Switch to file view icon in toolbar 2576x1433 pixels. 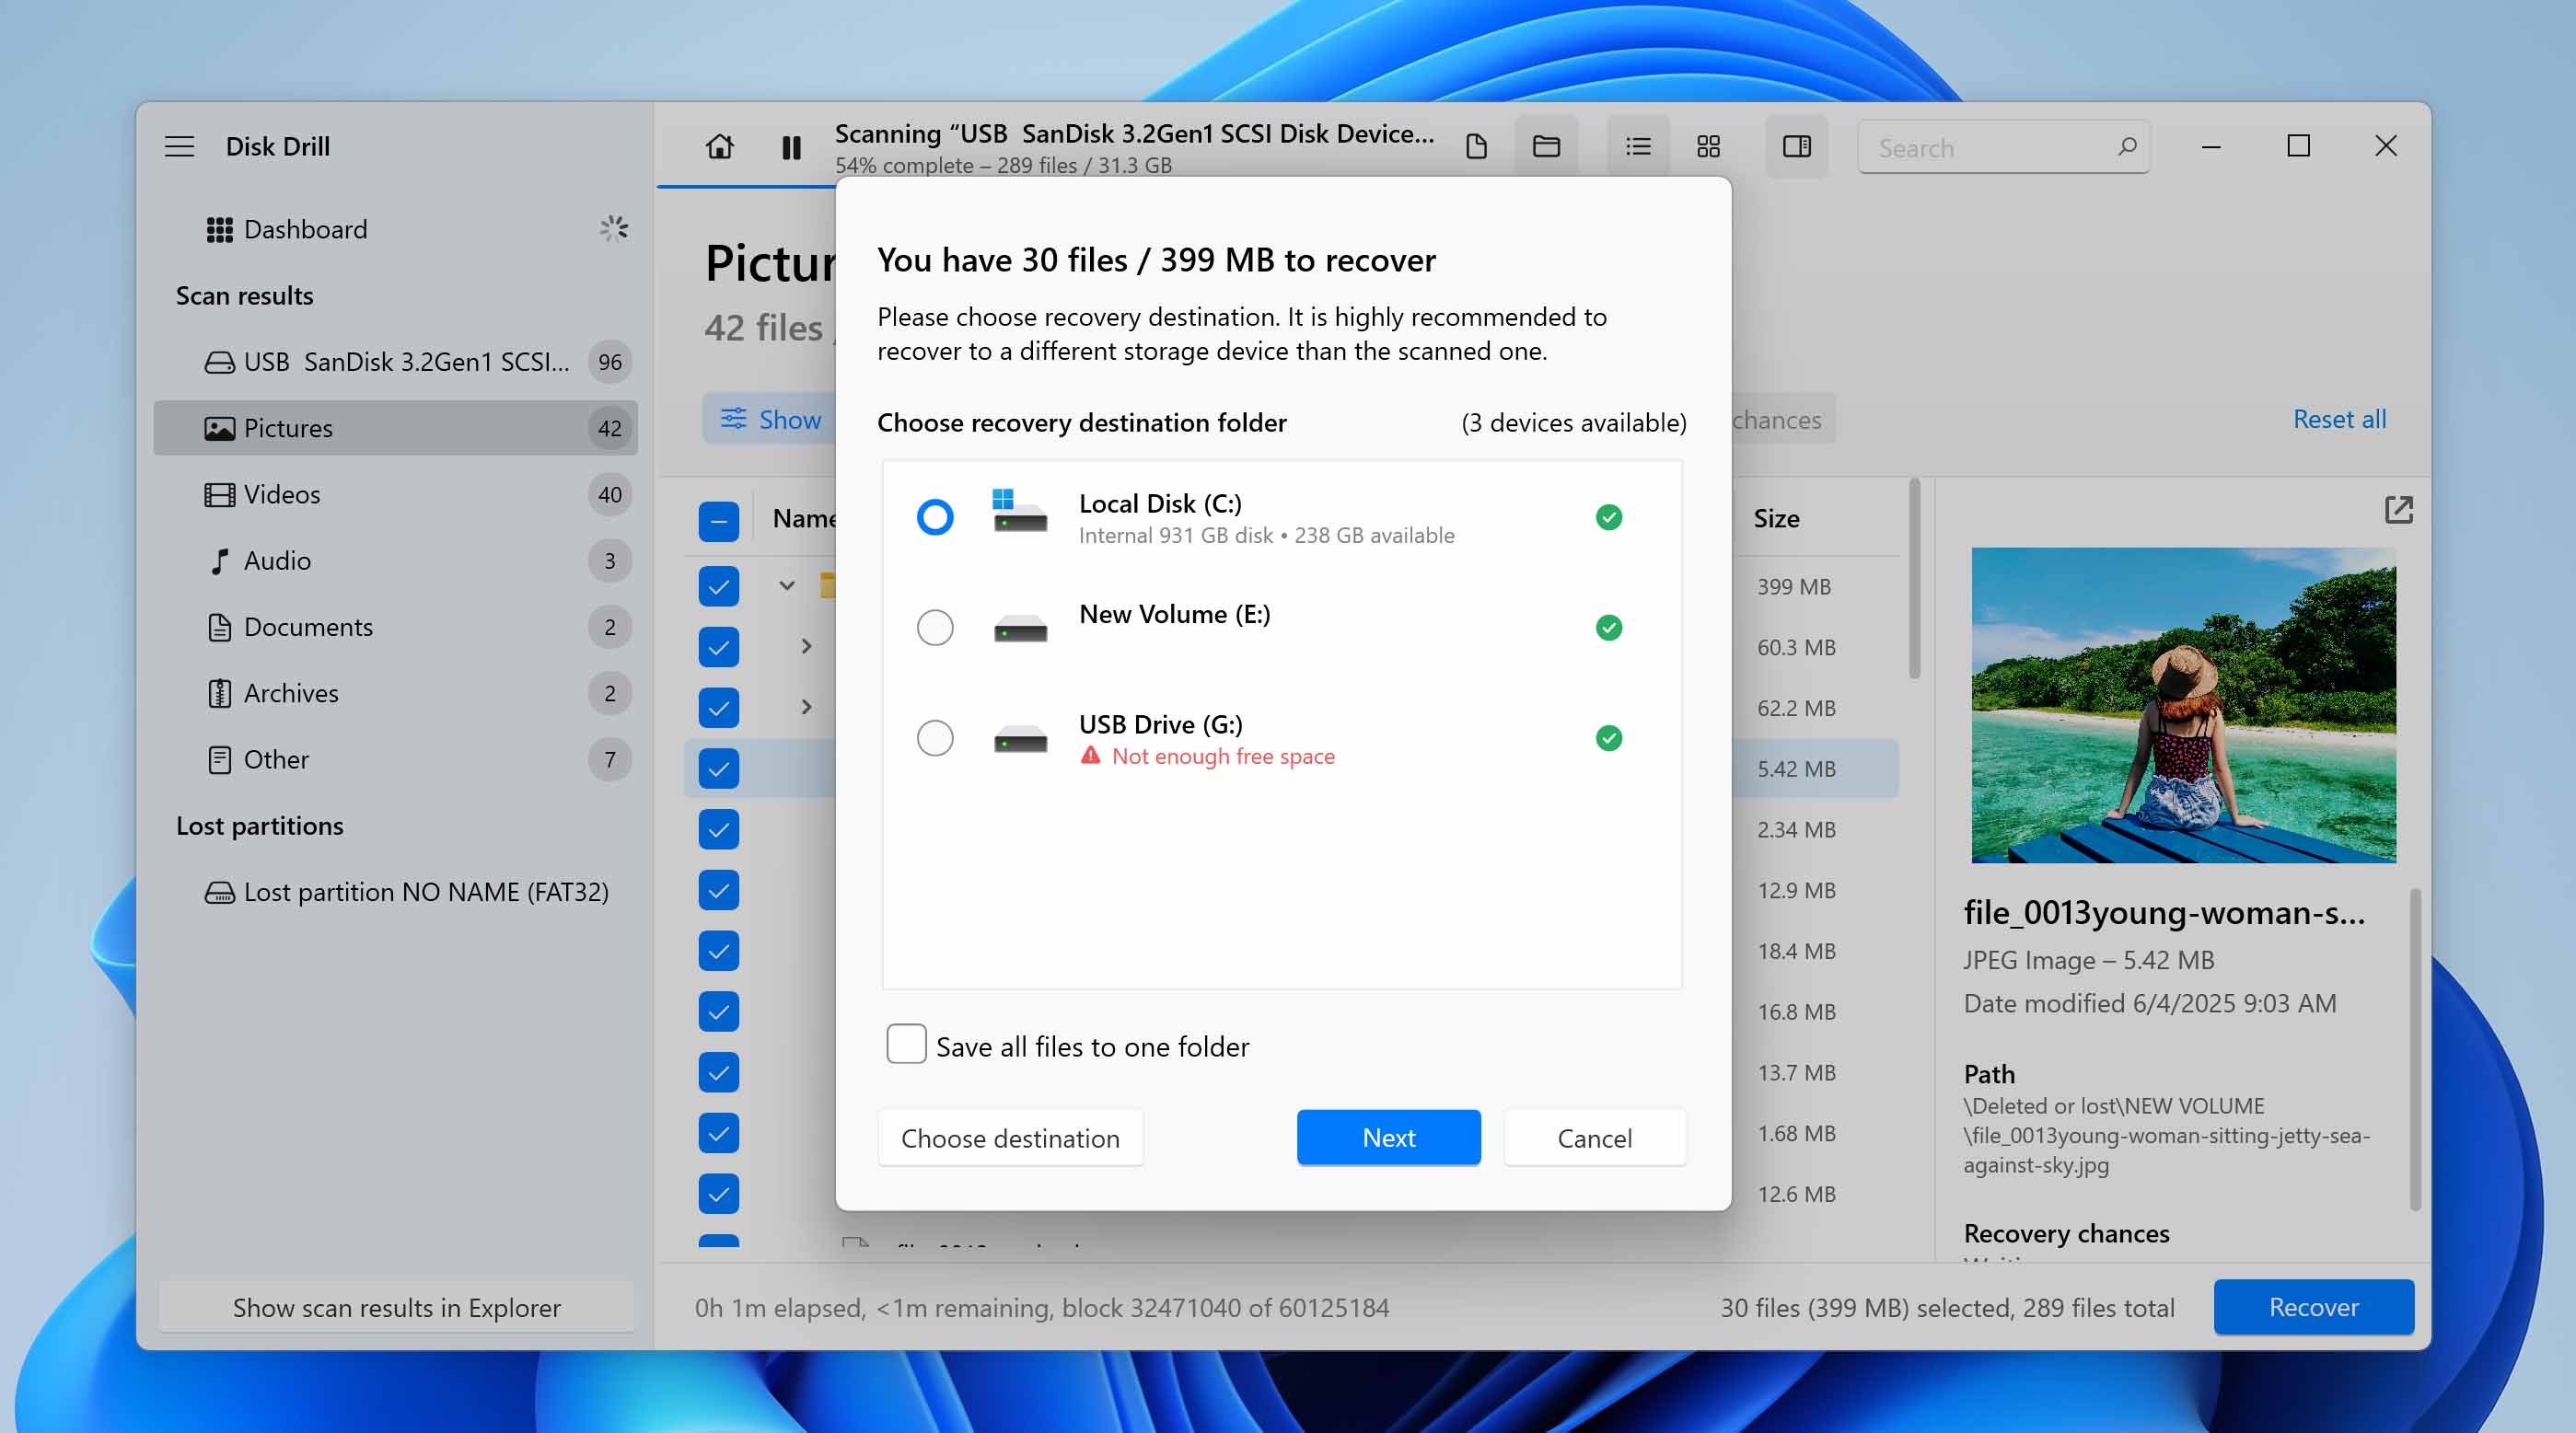(x=1476, y=147)
